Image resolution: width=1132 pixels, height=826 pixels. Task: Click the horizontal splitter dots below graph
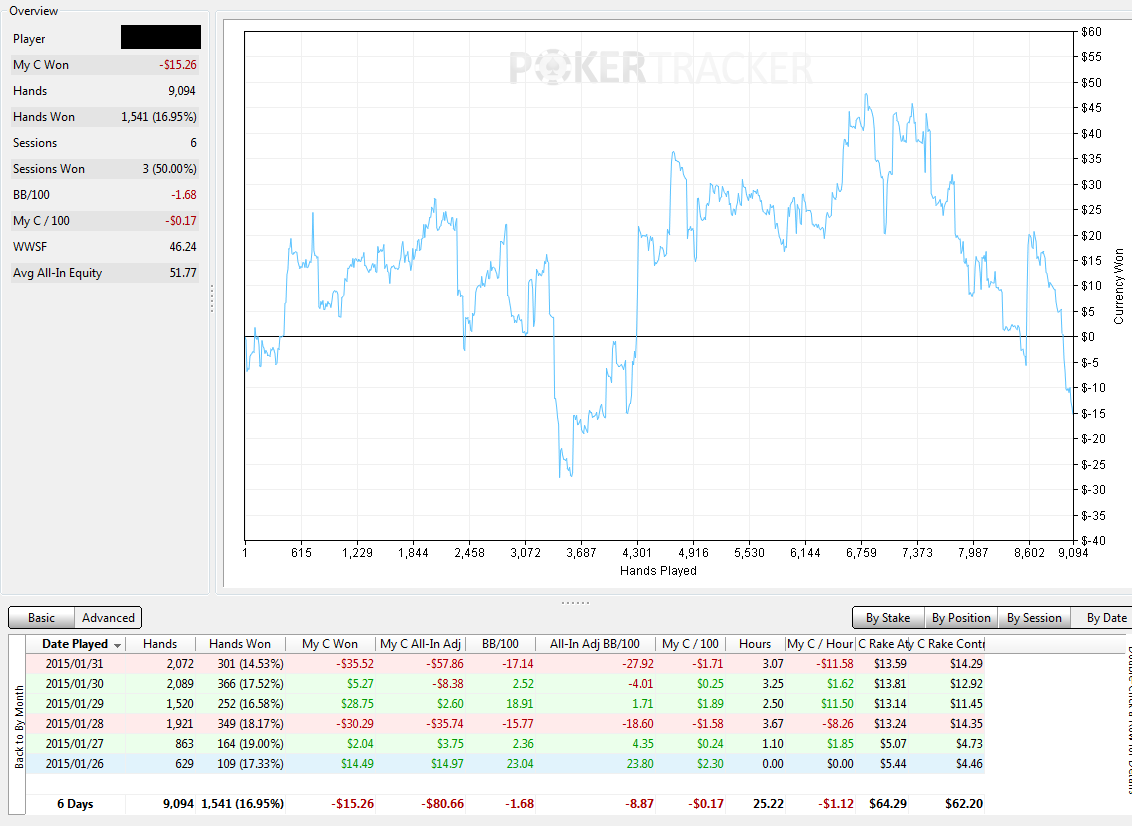(575, 602)
